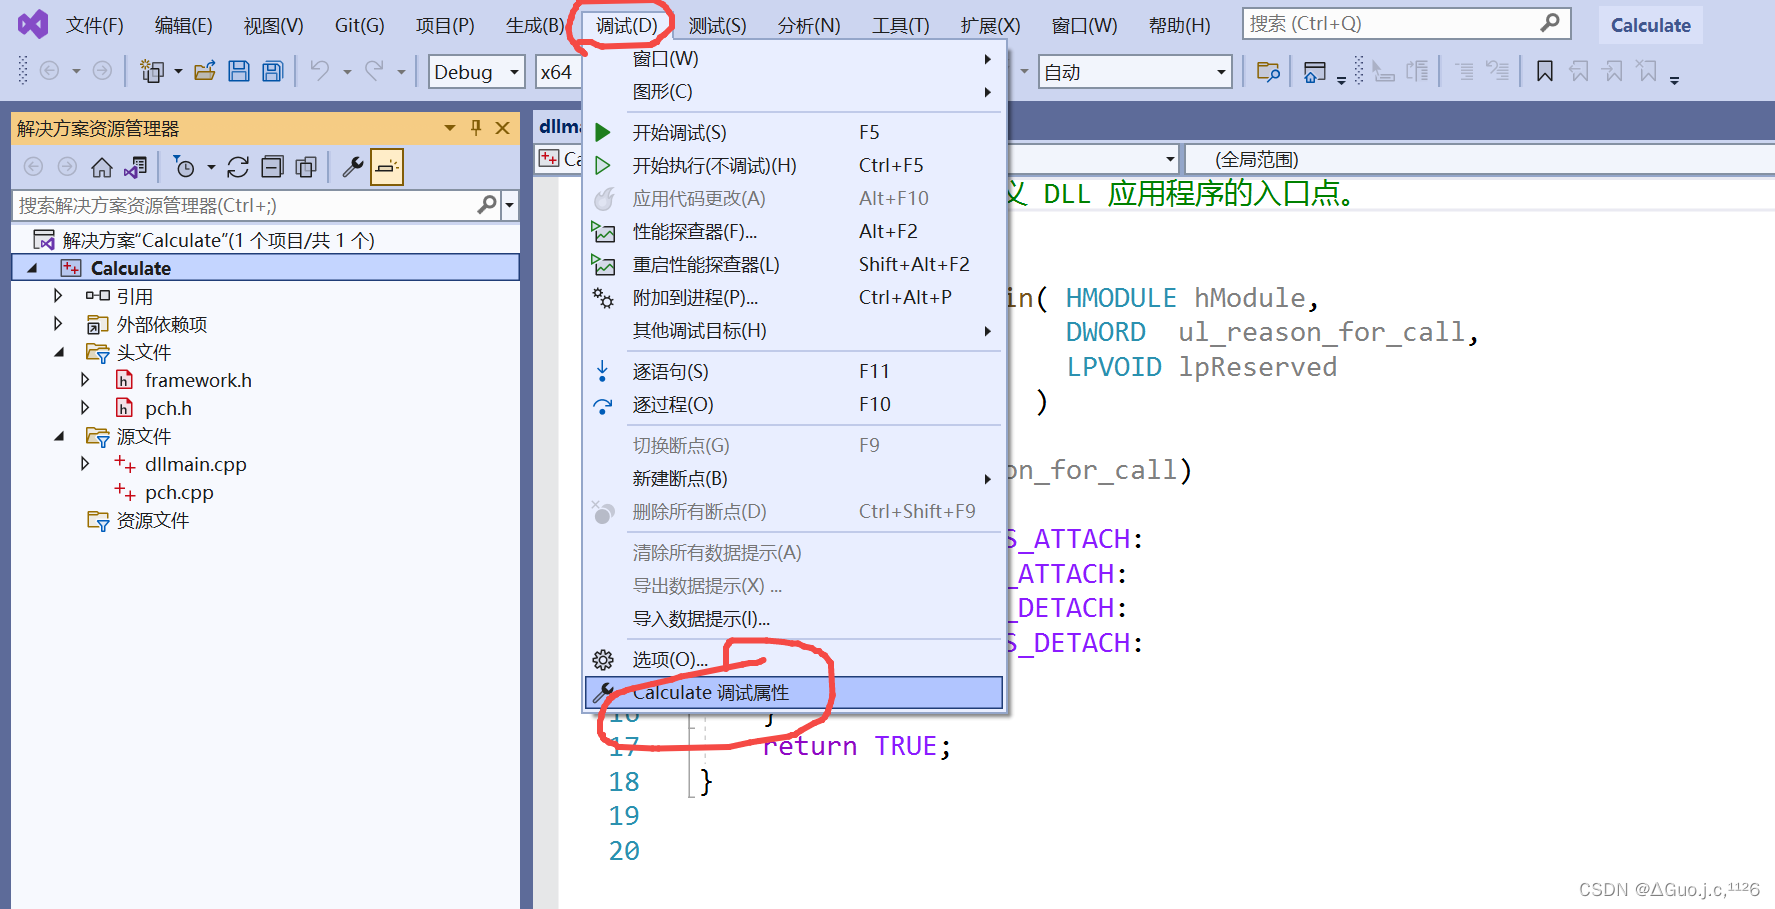Open Calculate 调试属性 menu entry
1775x909 pixels.
tap(794, 692)
